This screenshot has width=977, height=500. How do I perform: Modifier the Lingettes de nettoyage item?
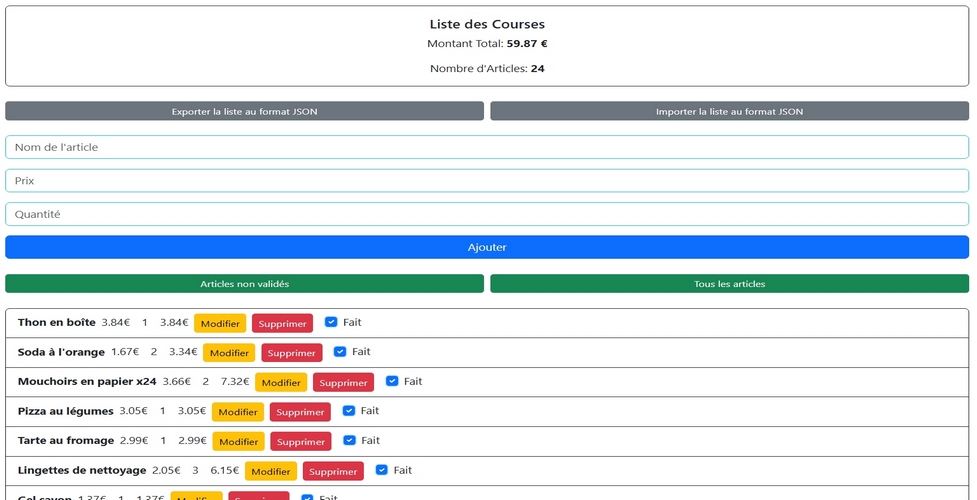[271, 471]
